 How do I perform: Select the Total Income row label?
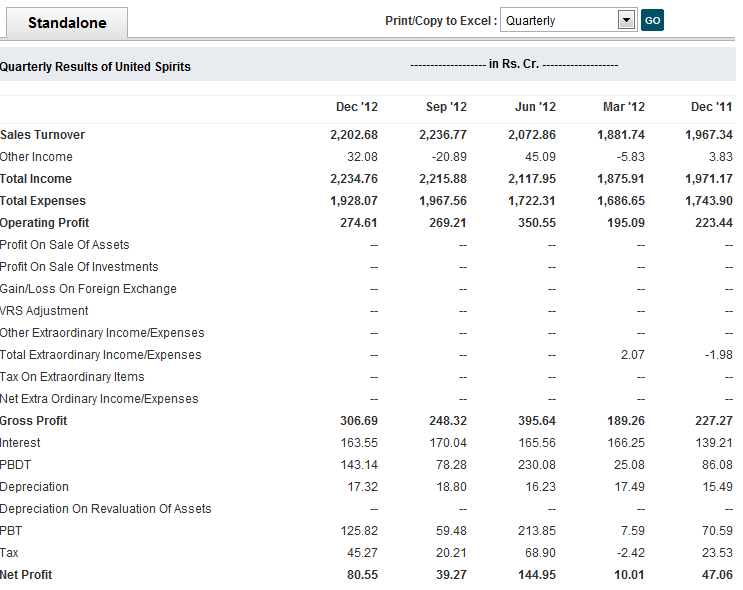tap(36, 179)
